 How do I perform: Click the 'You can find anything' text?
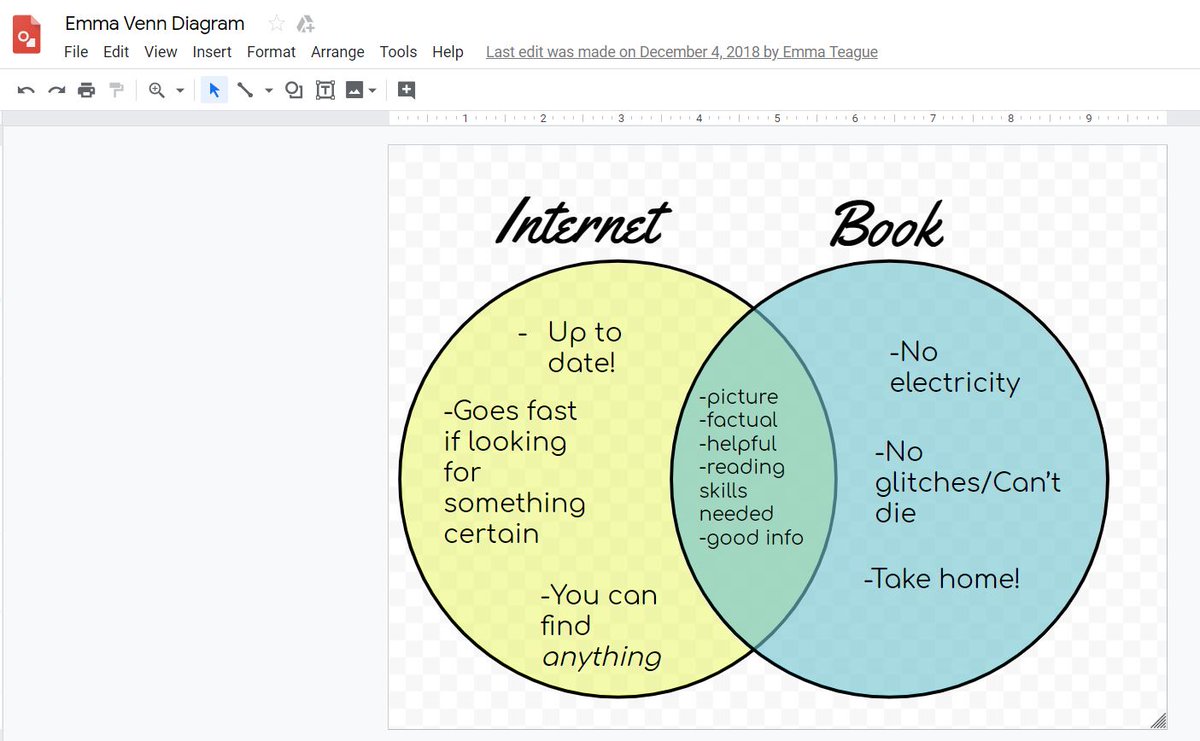tap(600, 626)
